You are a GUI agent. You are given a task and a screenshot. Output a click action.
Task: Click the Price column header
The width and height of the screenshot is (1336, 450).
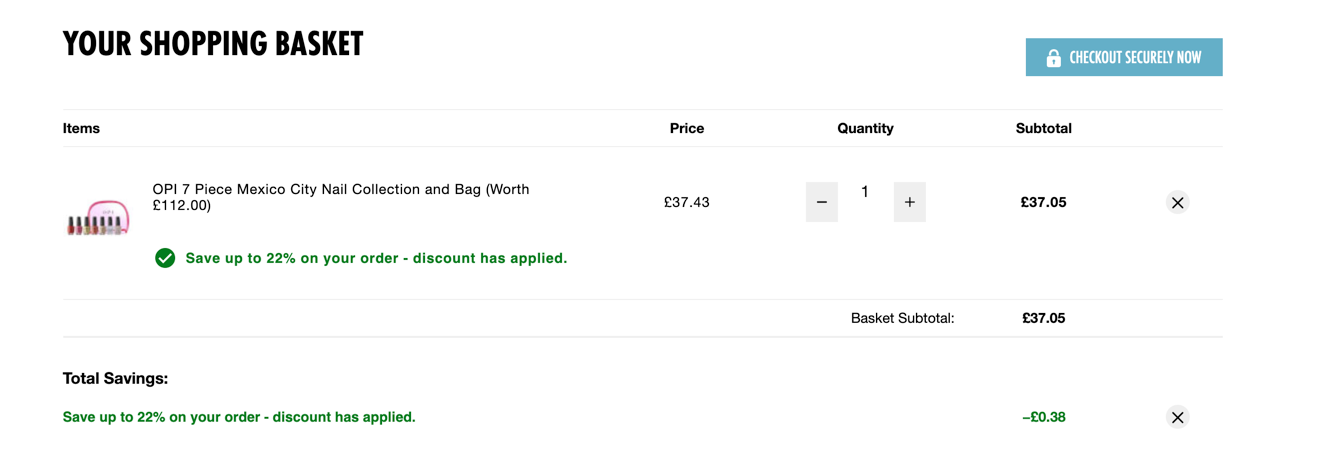tap(687, 128)
